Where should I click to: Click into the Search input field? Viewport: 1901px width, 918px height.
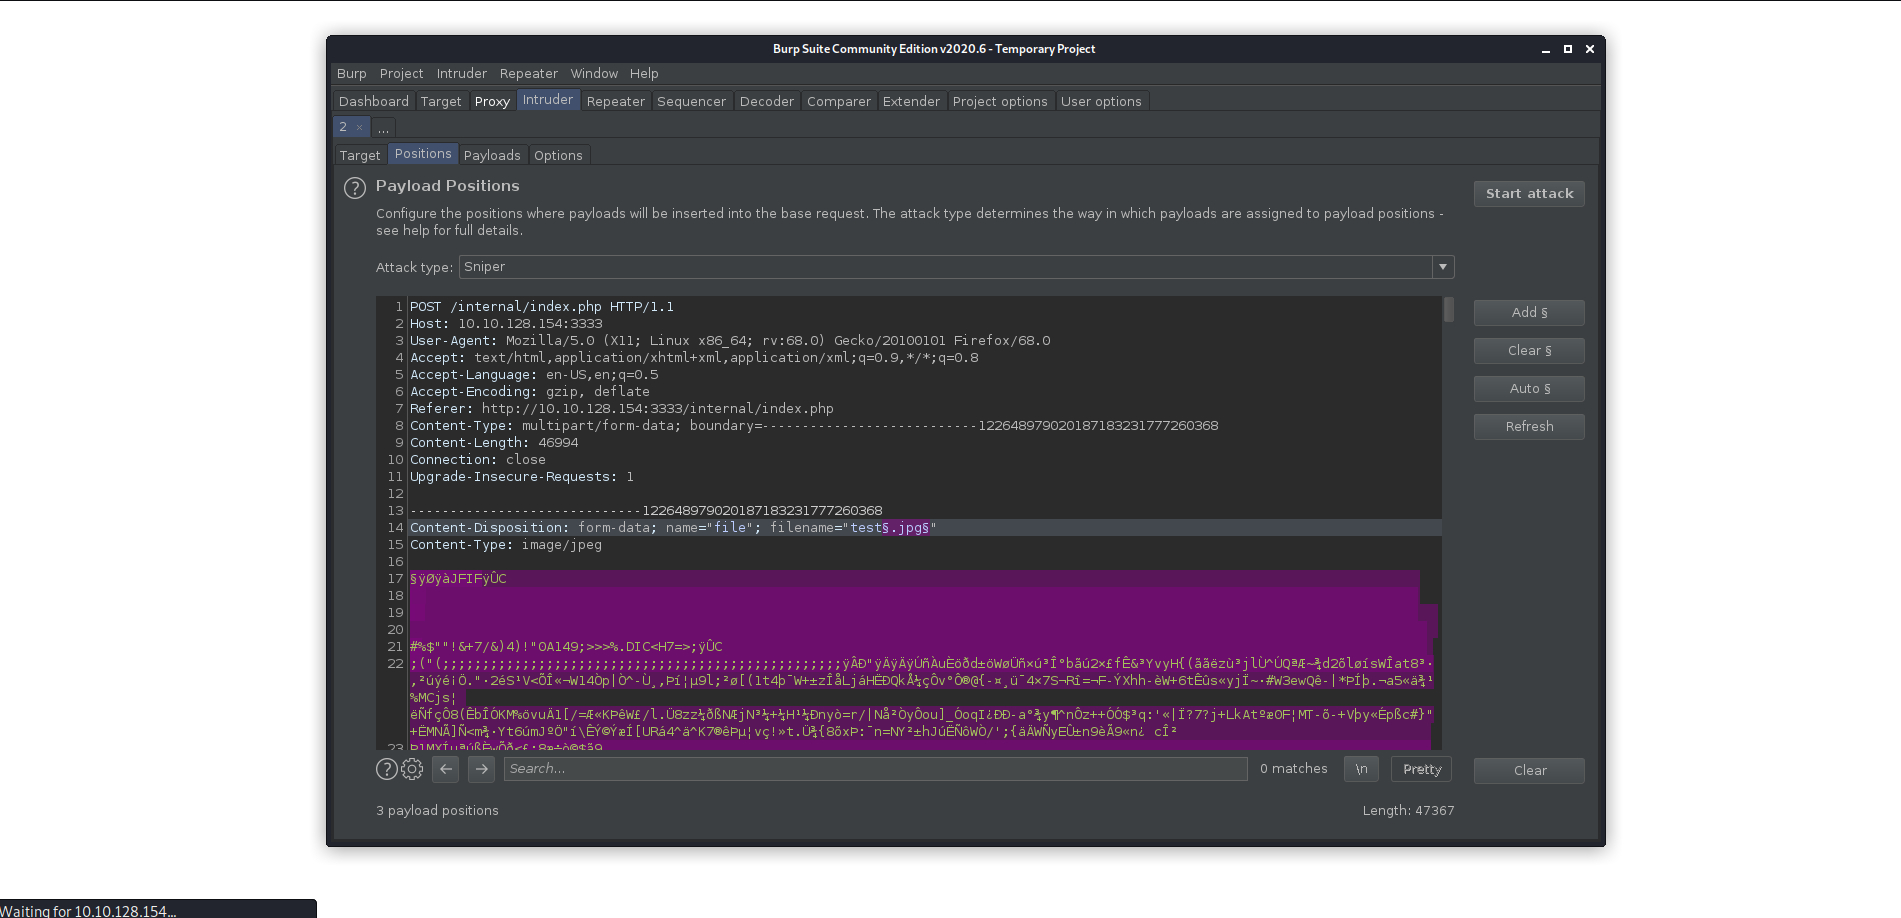[x=875, y=769]
